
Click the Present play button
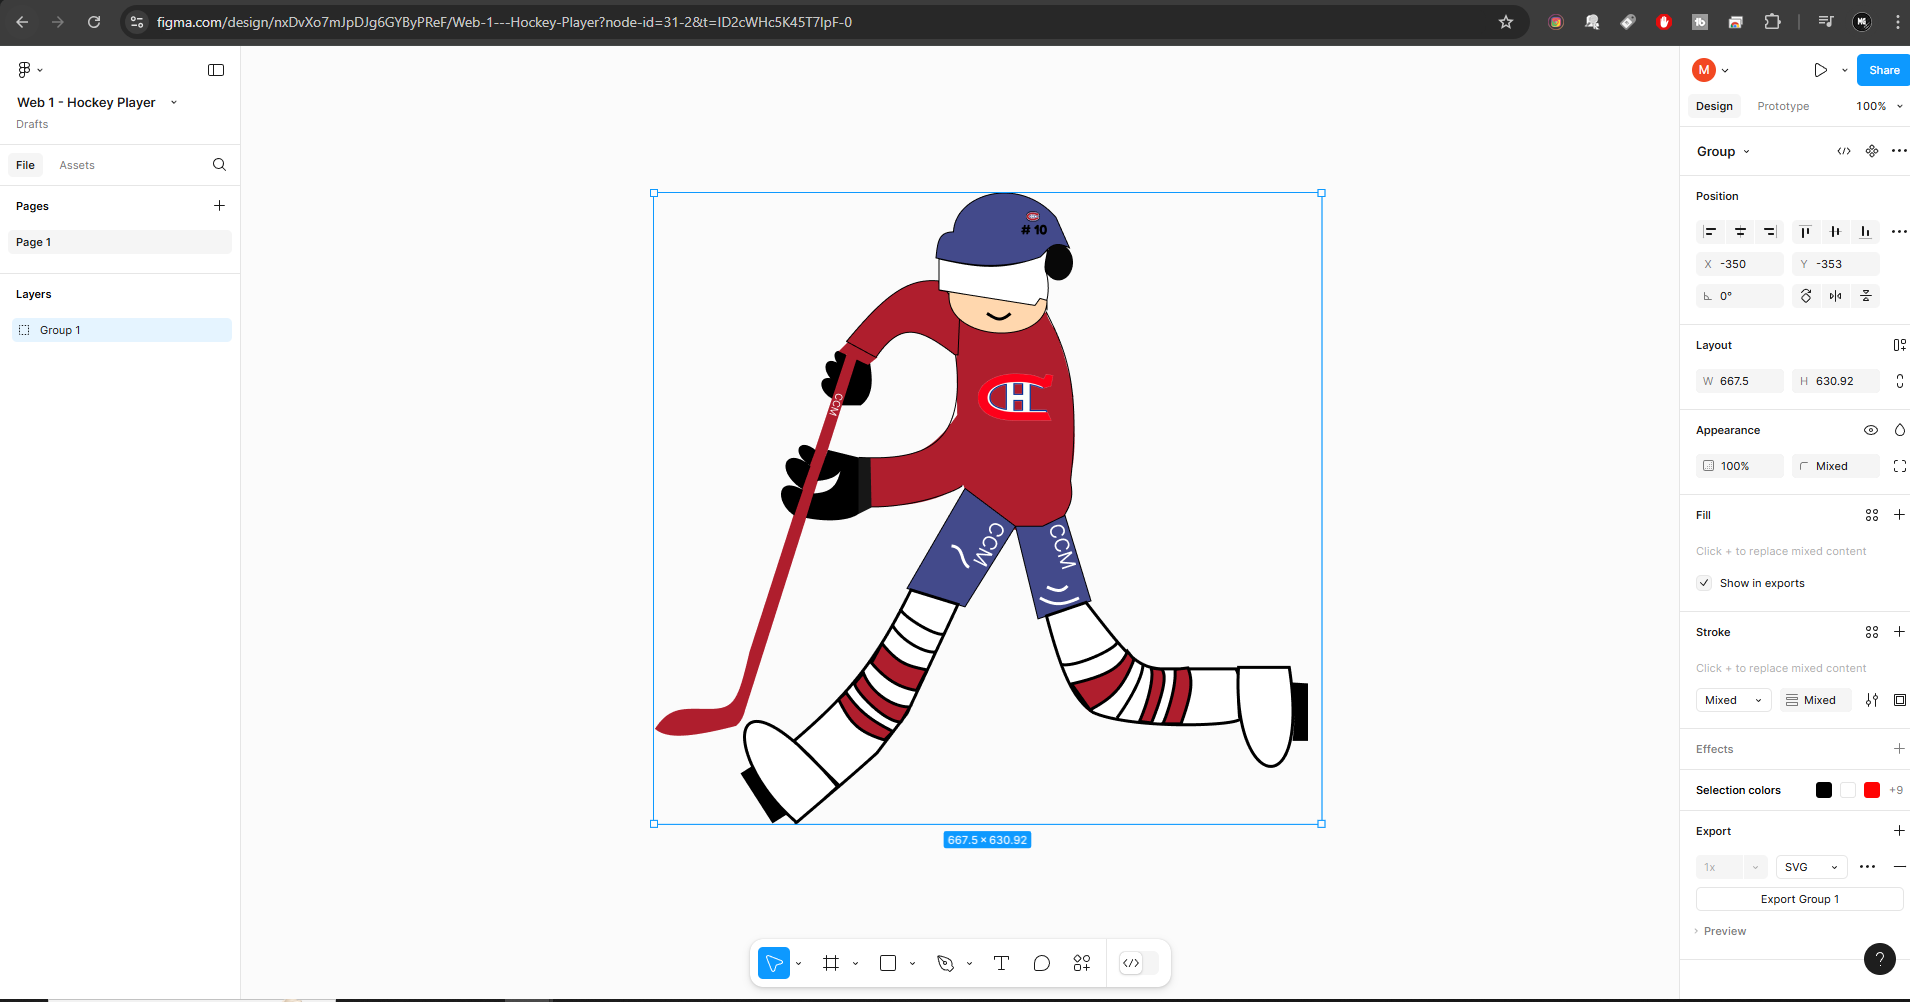(x=1820, y=70)
